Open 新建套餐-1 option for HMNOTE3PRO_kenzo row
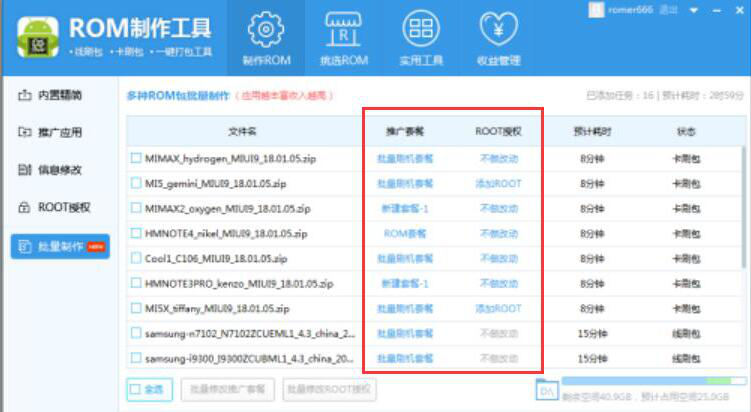 coord(405,284)
